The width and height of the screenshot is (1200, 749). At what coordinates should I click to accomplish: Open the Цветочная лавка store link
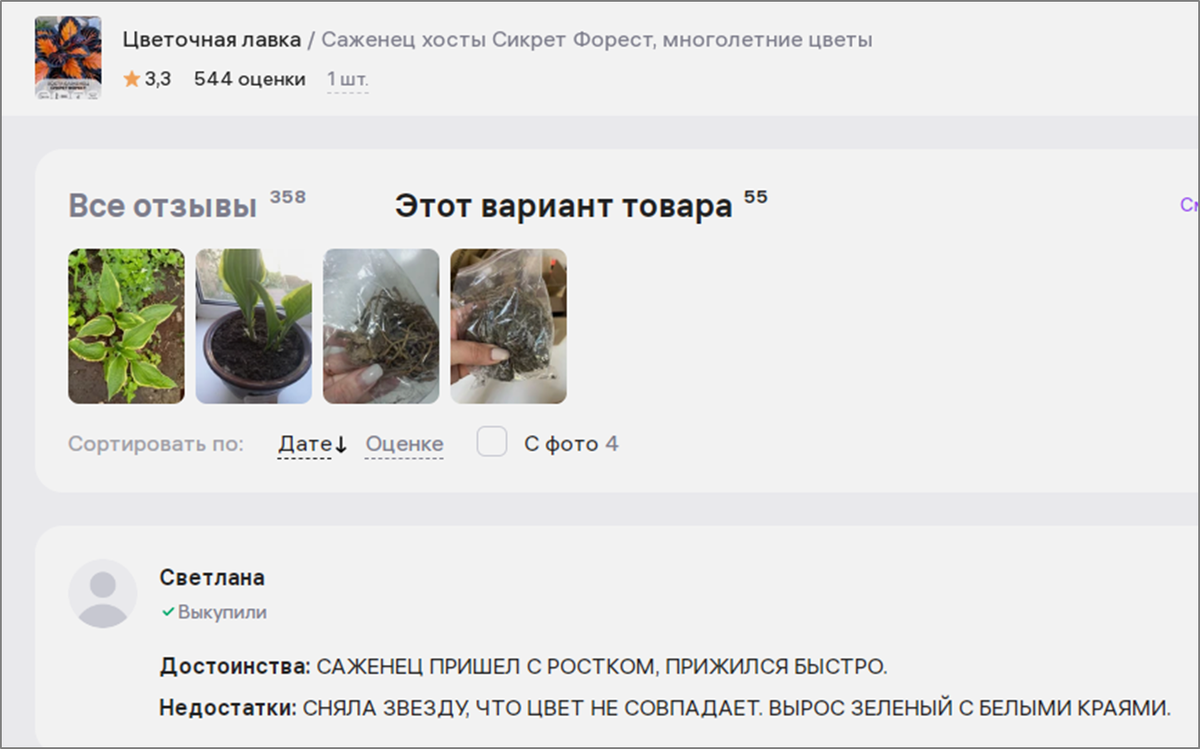pyautogui.click(x=212, y=40)
